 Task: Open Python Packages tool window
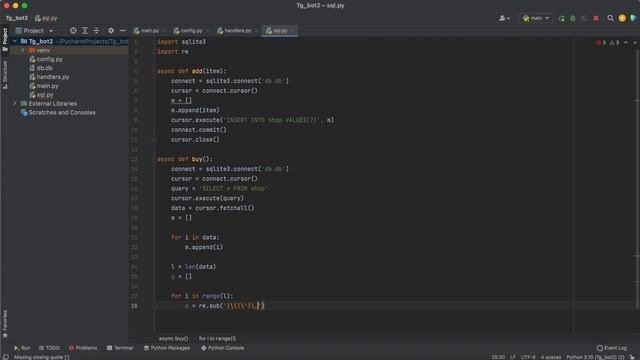point(167,348)
